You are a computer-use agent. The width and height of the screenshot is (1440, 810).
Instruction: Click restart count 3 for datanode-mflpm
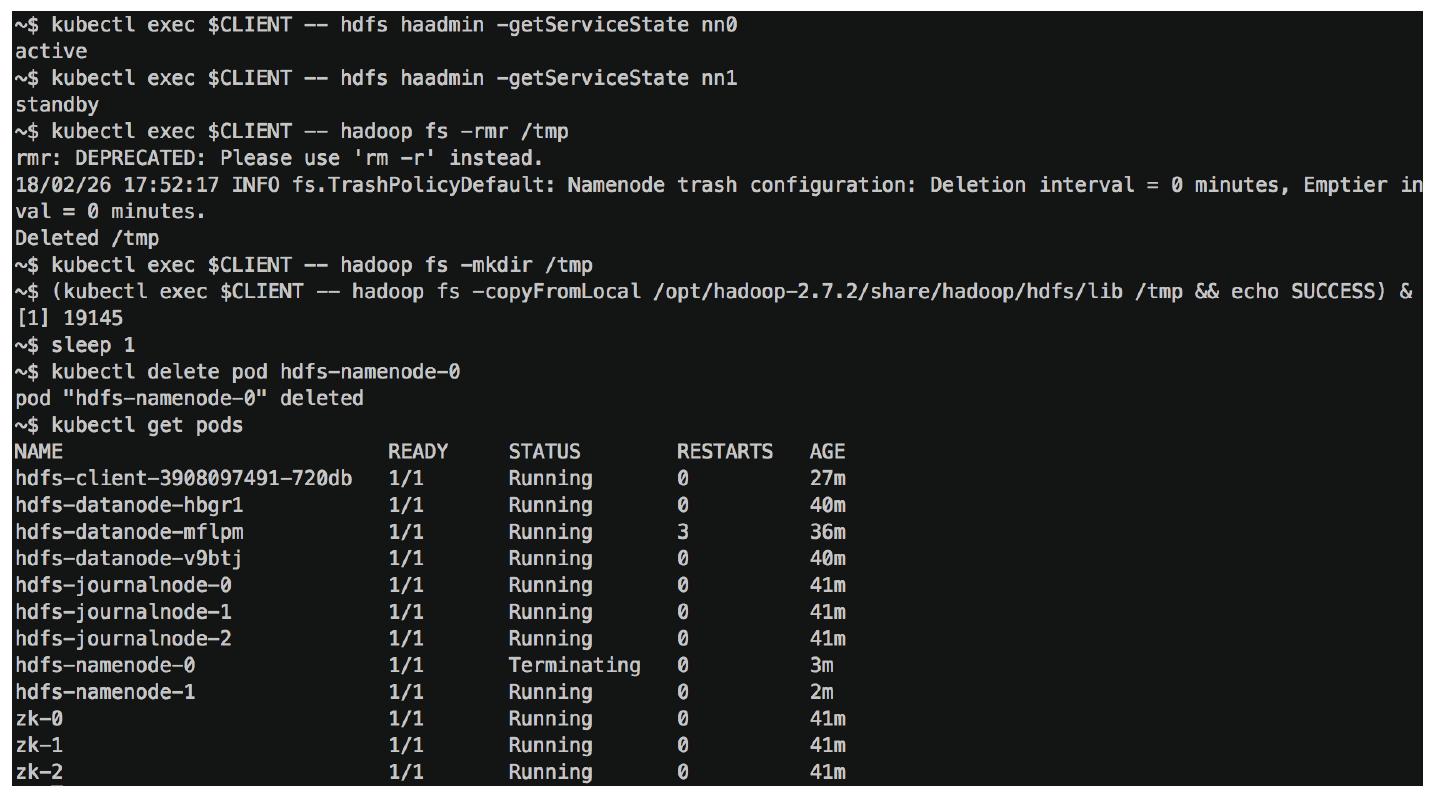pos(683,532)
